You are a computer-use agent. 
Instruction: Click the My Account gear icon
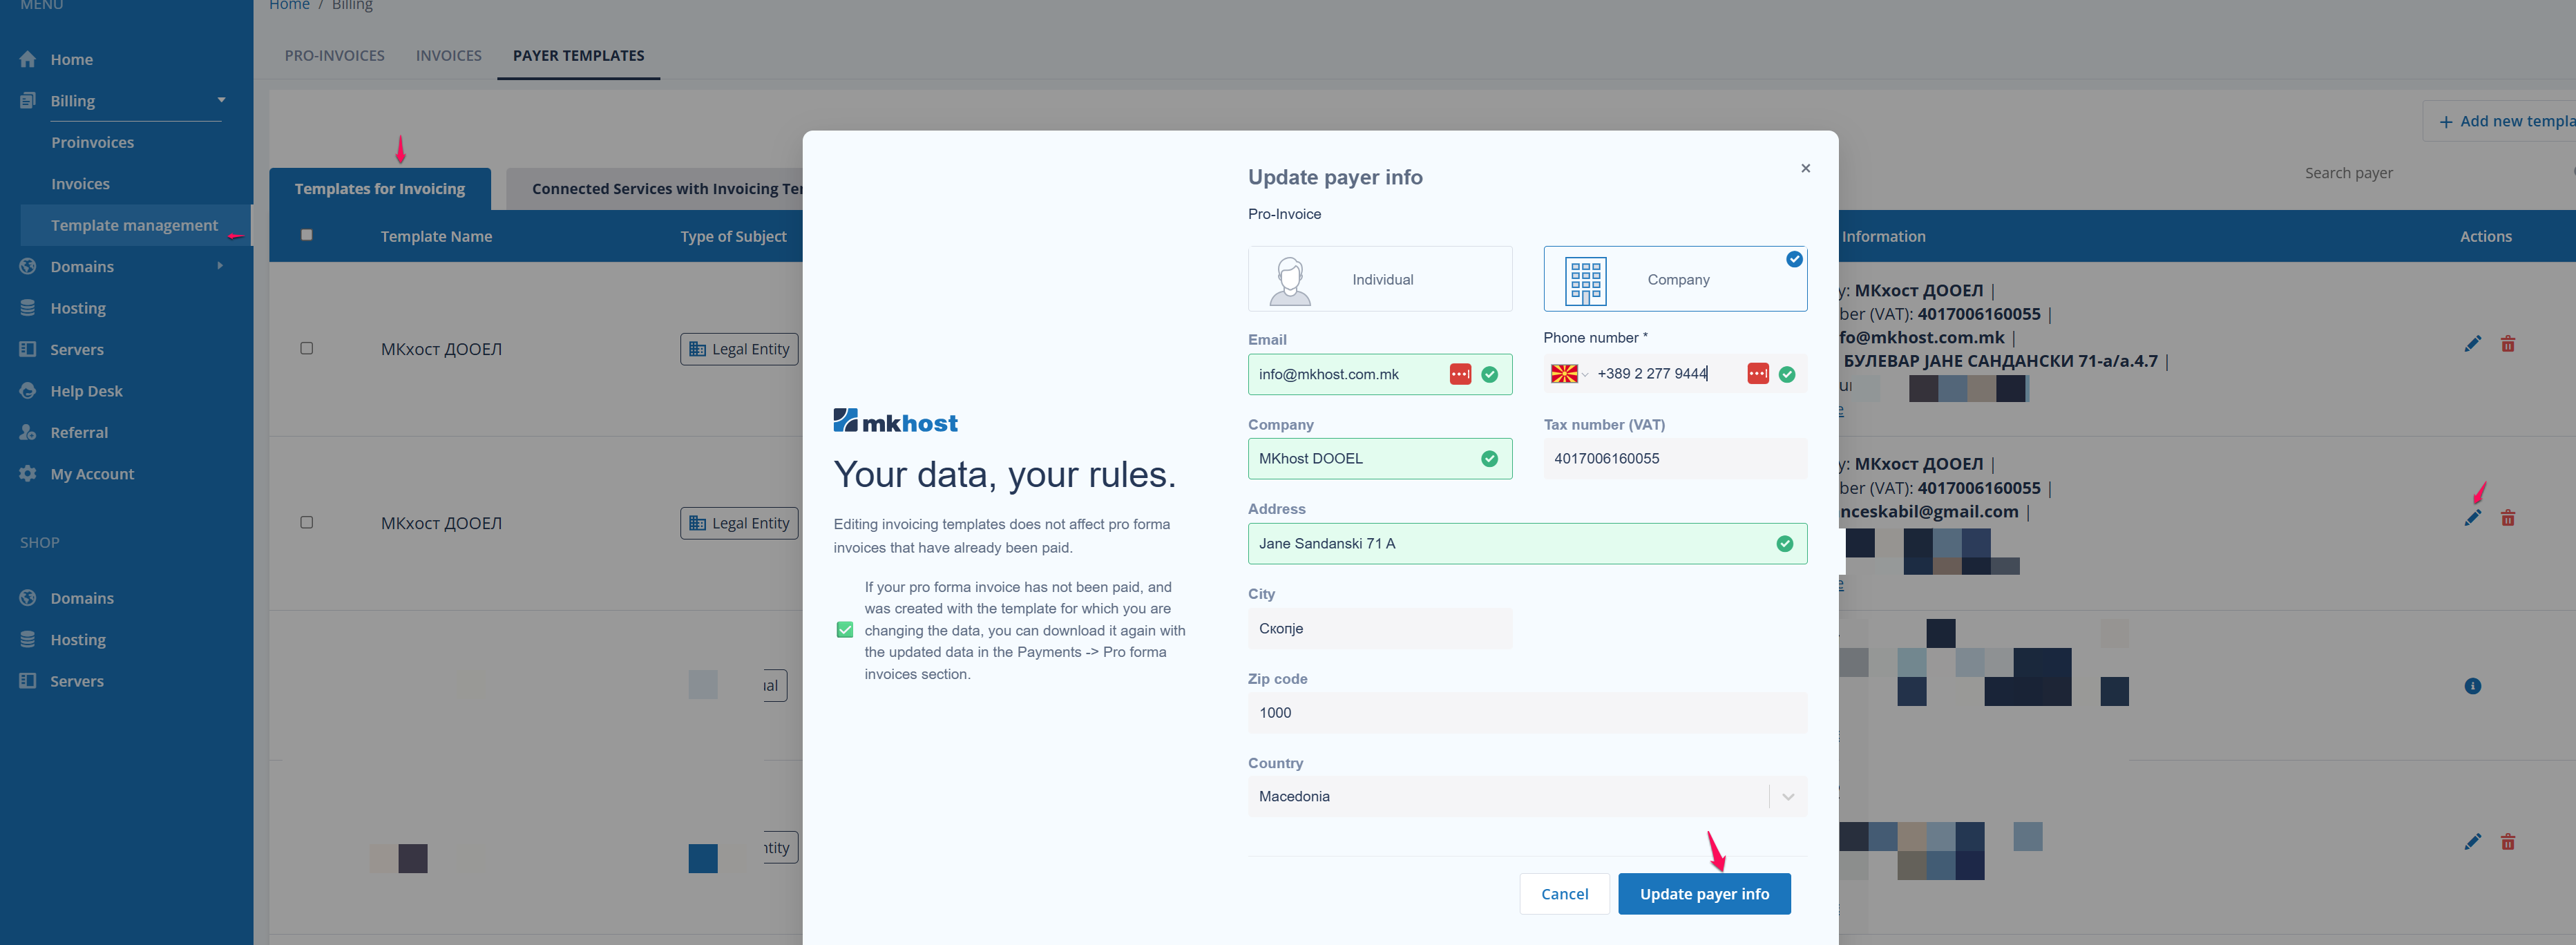point(28,474)
